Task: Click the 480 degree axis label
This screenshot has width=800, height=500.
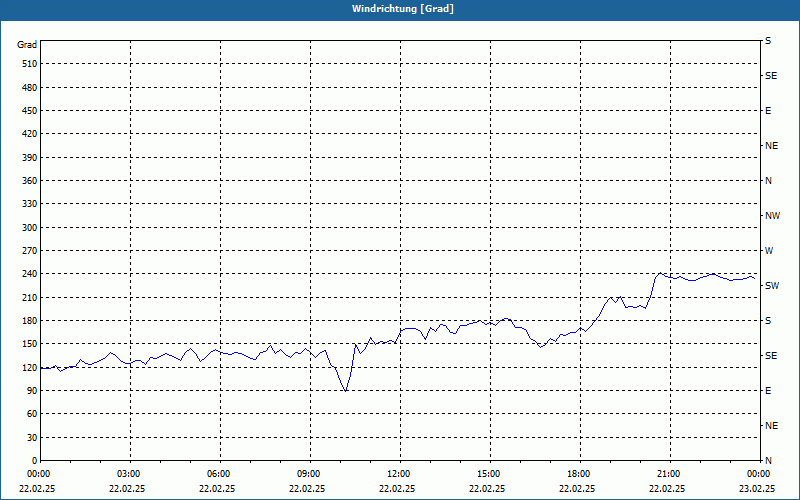Action: (30, 87)
